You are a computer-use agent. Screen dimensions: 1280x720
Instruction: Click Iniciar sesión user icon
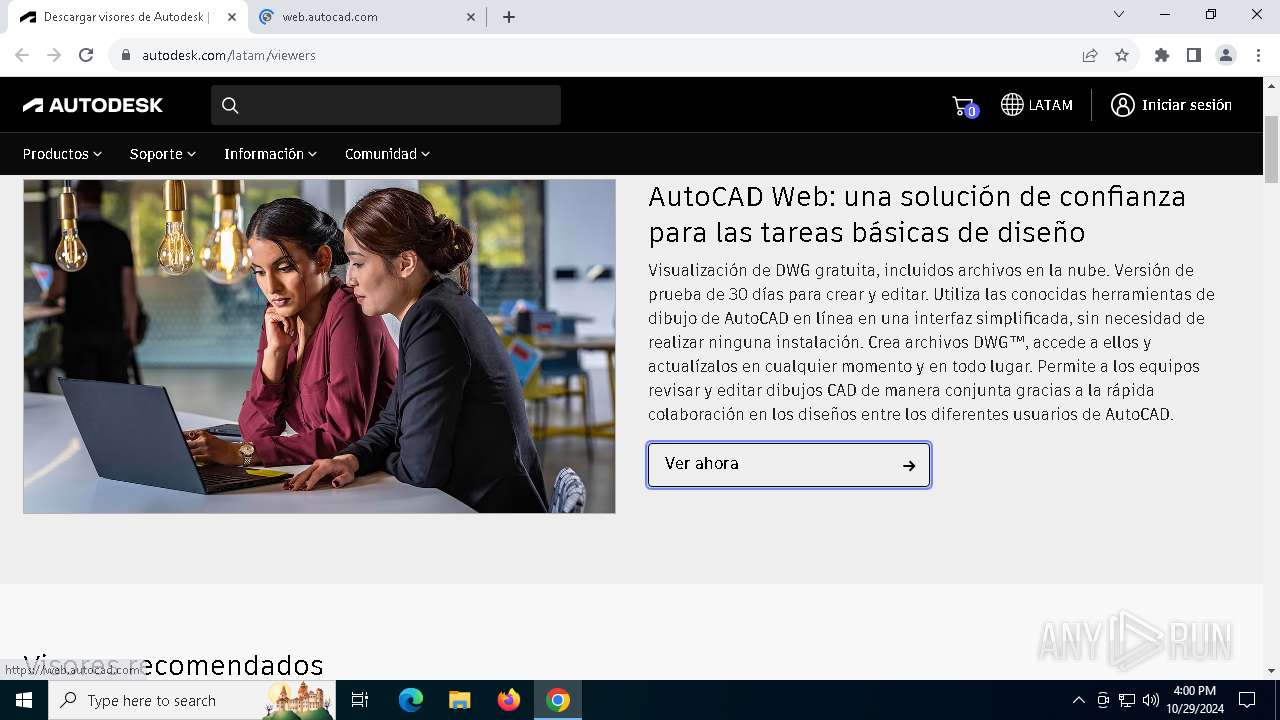pyautogui.click(x=1122, y=105)
